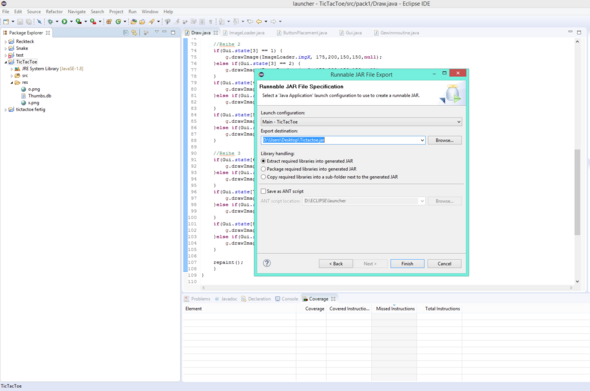Expand the Snake project
590x391 pixels.
tap(6, 49)
